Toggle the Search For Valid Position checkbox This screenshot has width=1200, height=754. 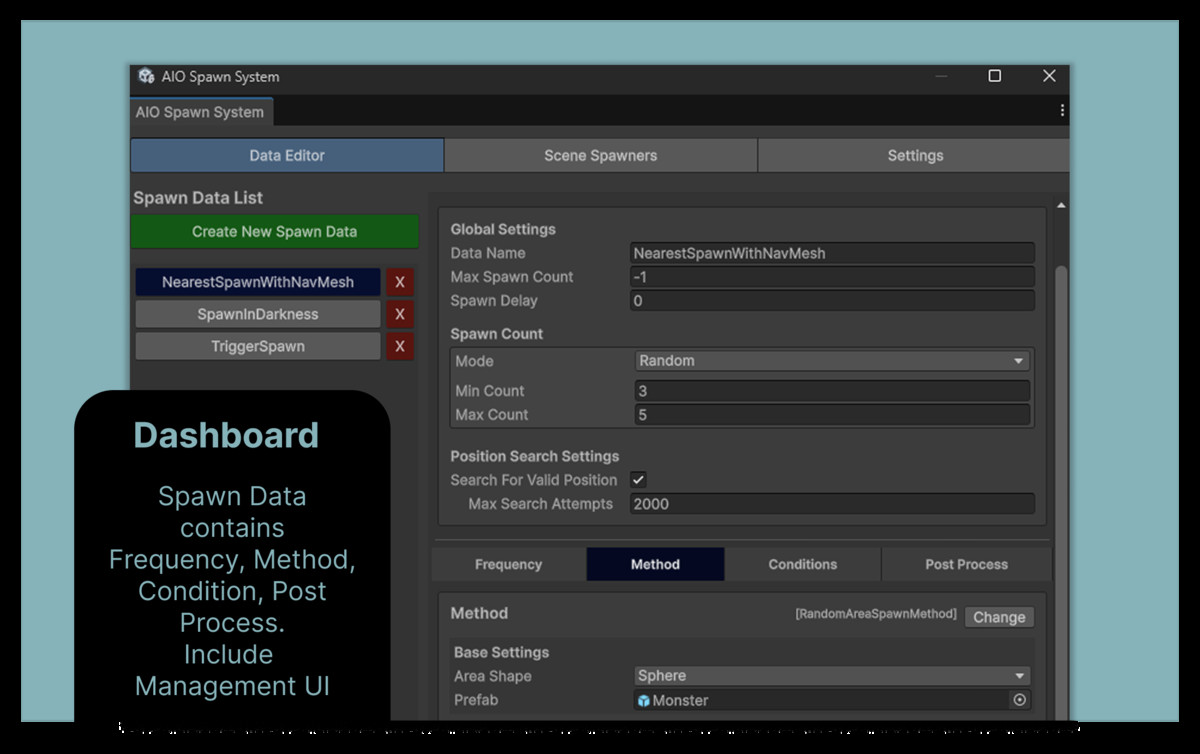pos(638,480)
